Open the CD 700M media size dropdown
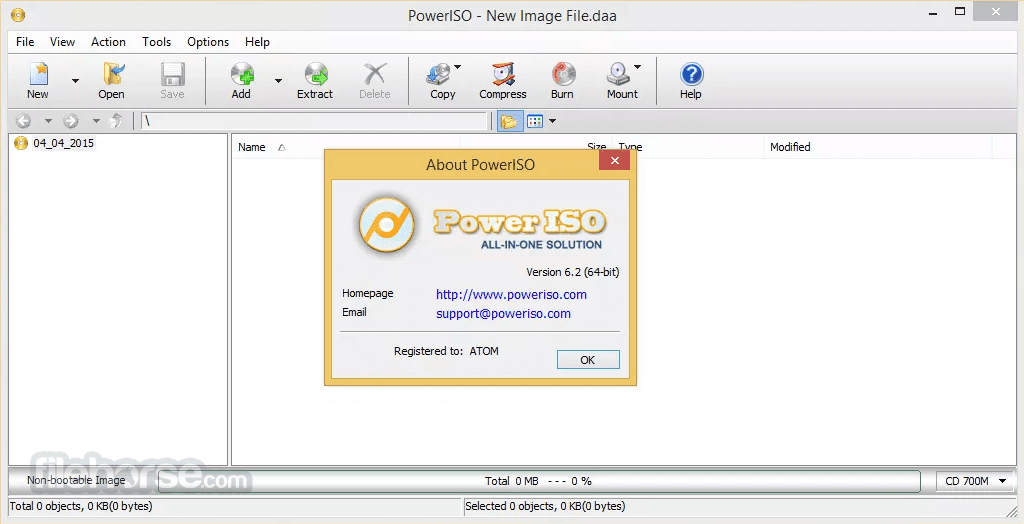 click(x=976, y=481)
